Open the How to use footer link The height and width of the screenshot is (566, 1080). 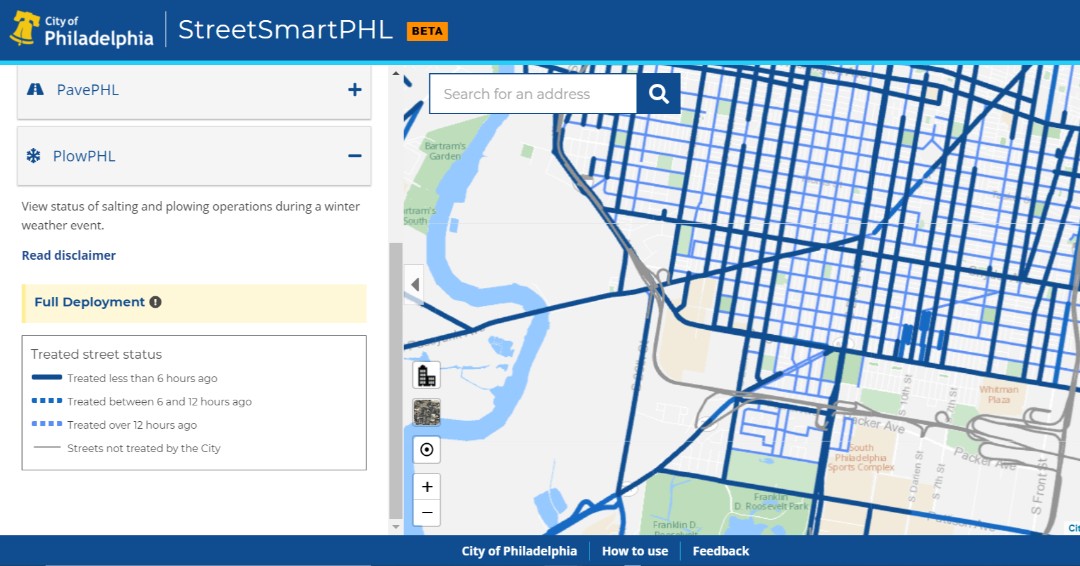634,551
